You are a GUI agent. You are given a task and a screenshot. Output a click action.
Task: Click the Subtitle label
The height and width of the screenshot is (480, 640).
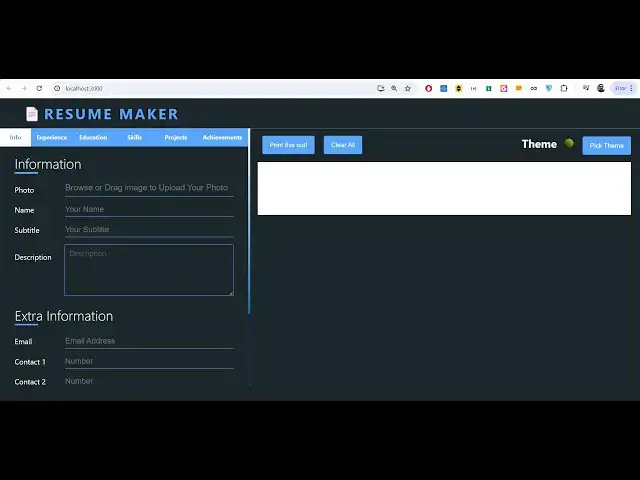[x=27, y=230]
